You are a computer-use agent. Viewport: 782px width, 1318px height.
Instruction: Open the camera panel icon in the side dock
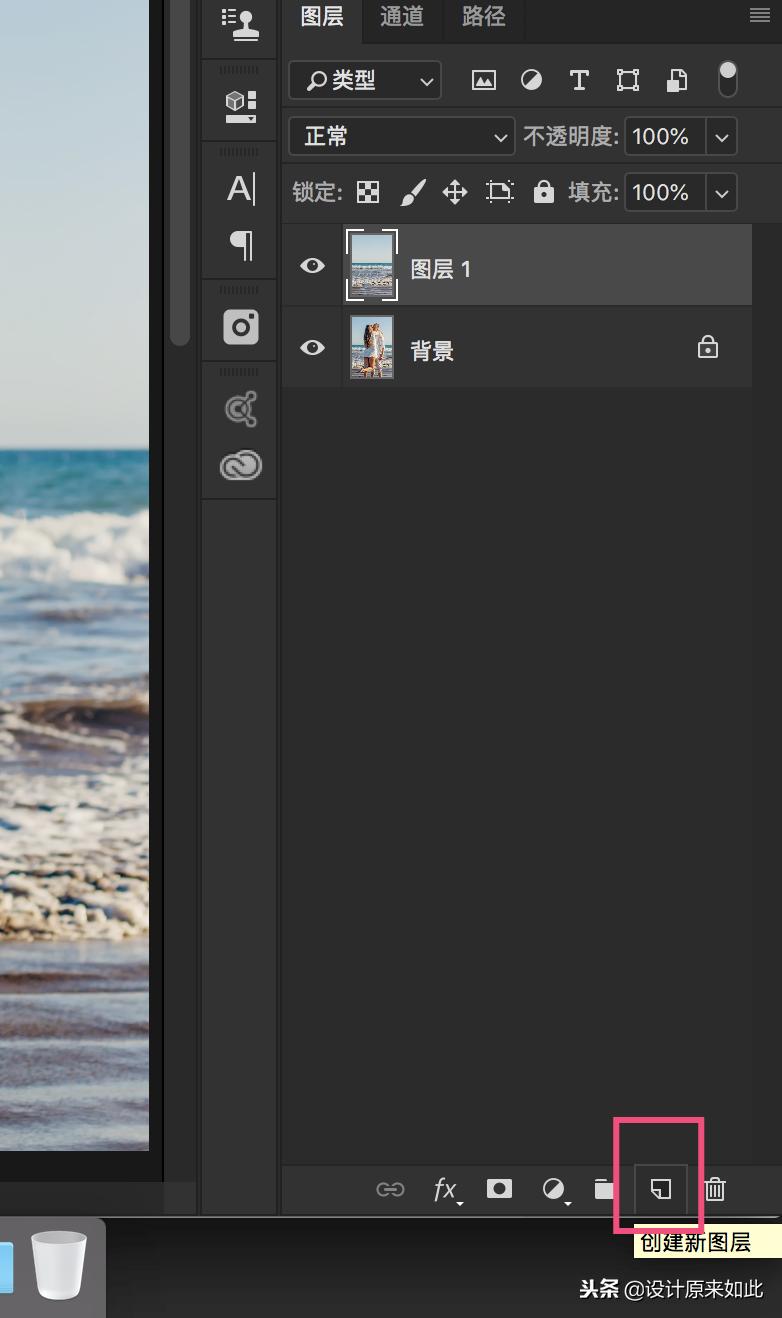[240, 327]
